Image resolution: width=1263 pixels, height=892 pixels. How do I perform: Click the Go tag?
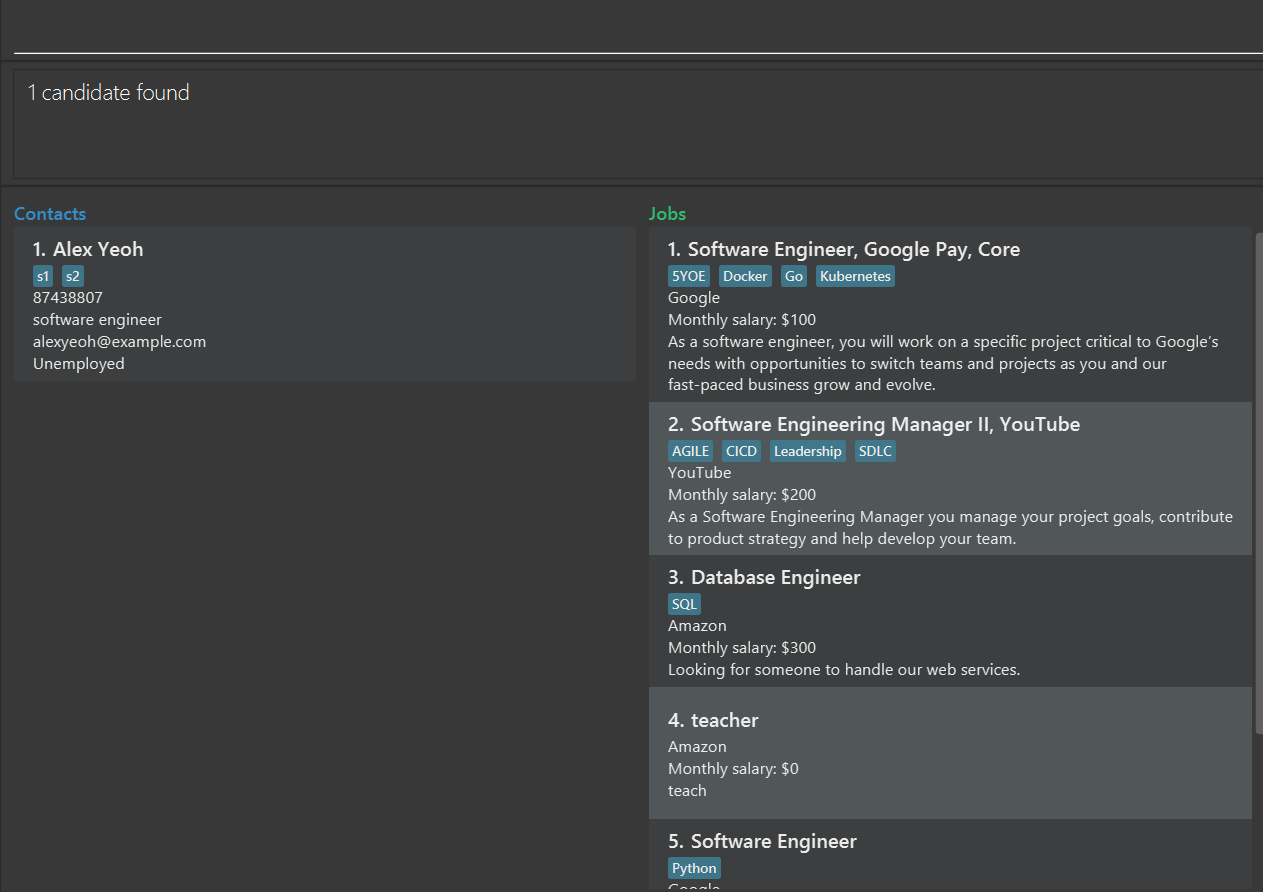click(794, 276)
